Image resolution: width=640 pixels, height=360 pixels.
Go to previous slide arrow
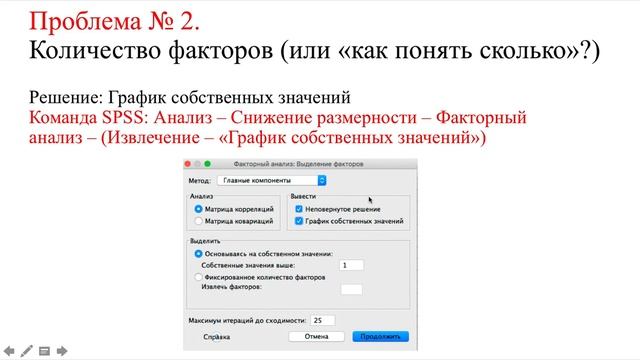tap(9, 351)
